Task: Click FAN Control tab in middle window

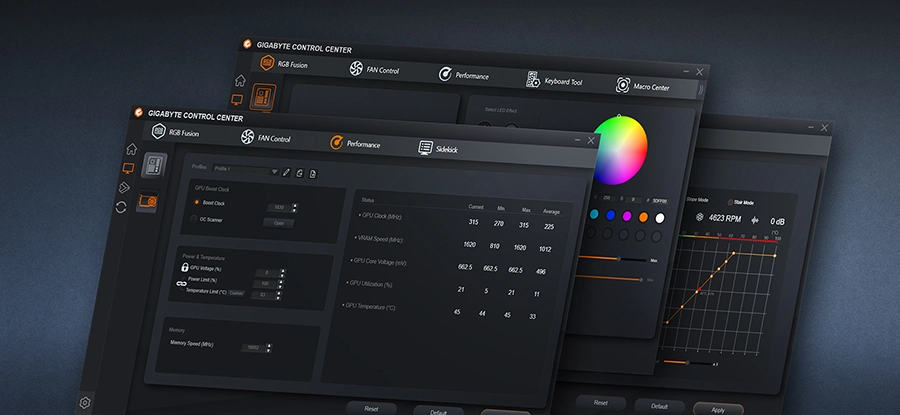Action: pyautogui.click(x=374, y=69)
